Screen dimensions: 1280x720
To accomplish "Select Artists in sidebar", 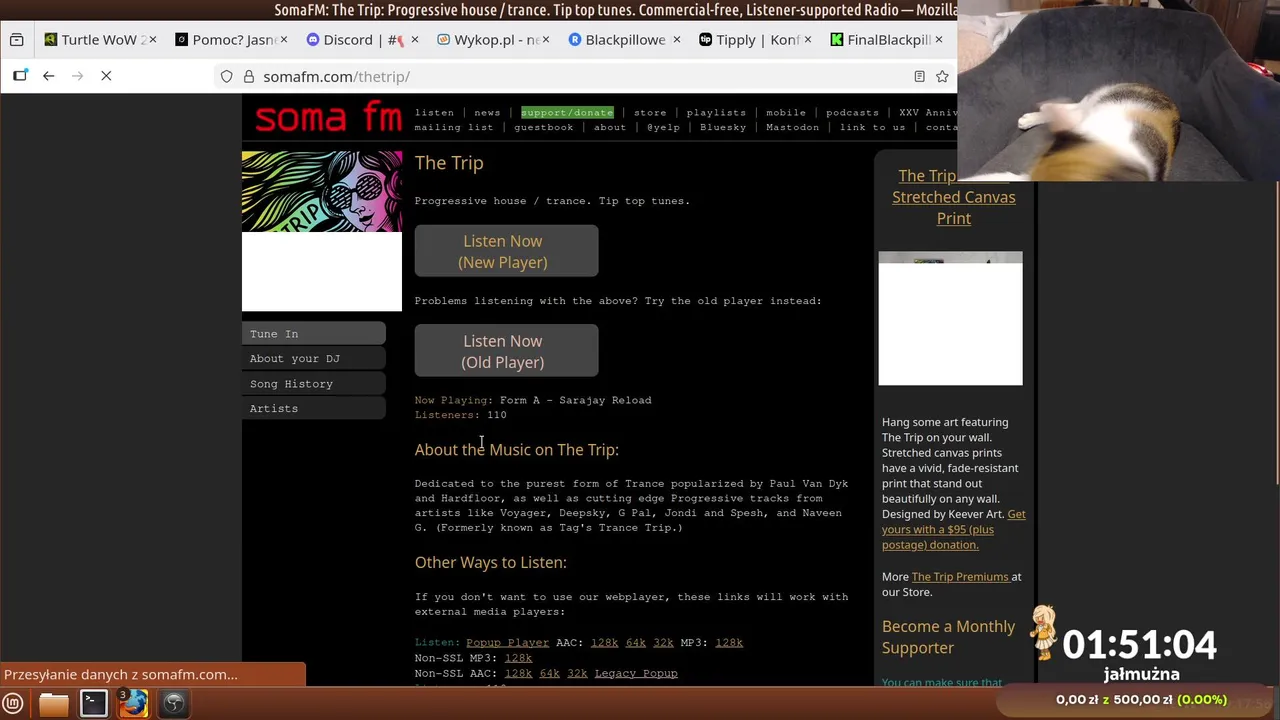I will pos(314,409).
